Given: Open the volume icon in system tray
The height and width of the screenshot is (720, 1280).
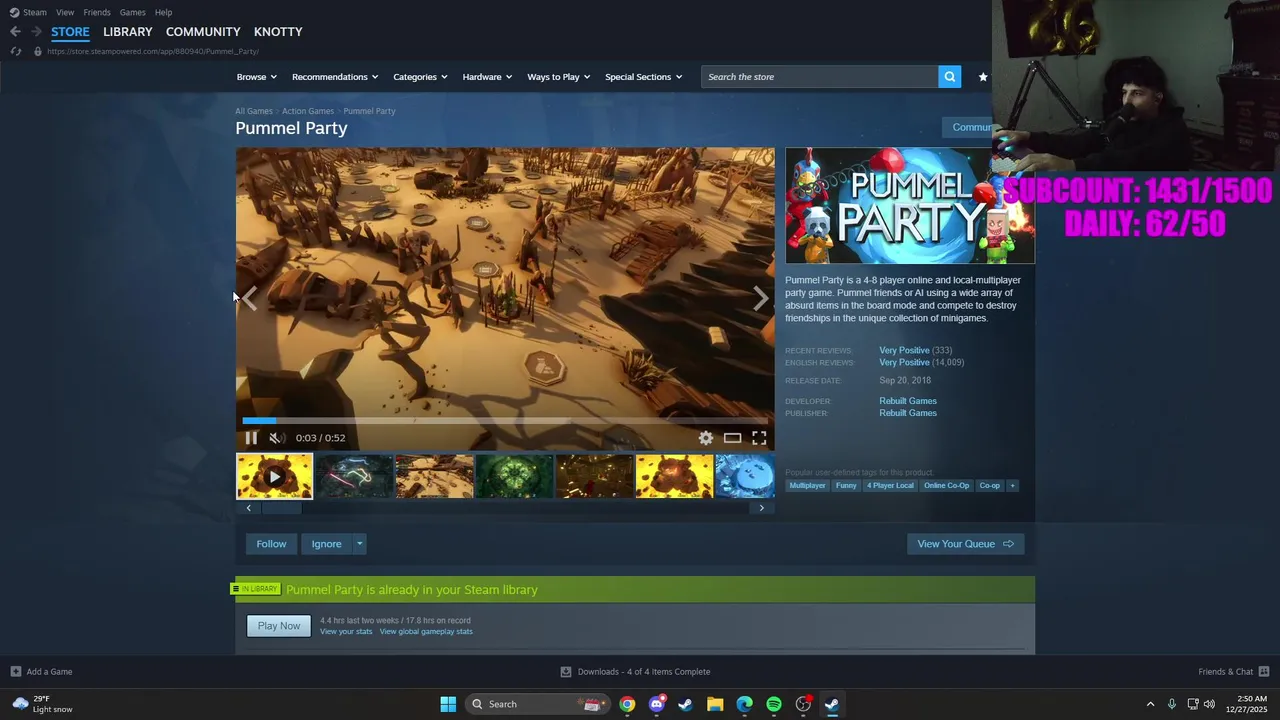Looking at the screenshot, I should (1209, 704).
